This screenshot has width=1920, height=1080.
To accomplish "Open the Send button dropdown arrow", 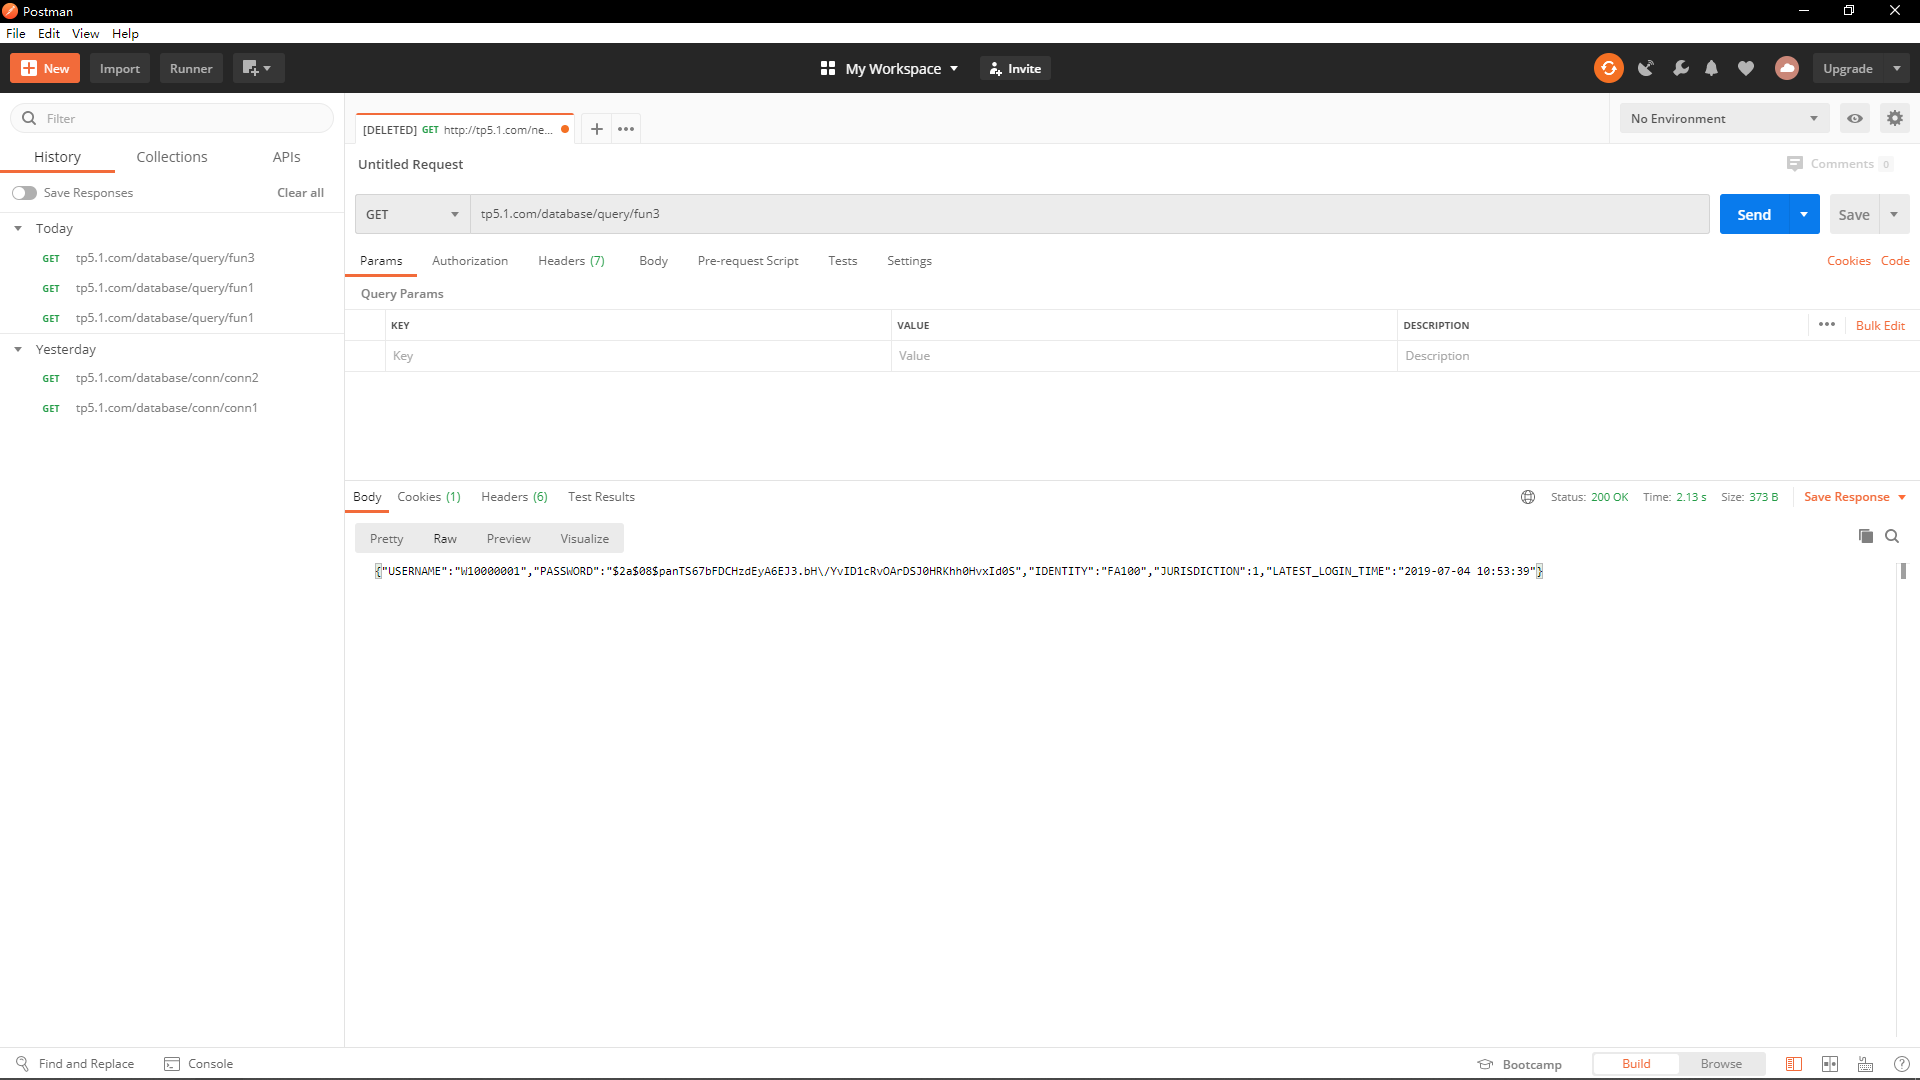I will 1804,214.
